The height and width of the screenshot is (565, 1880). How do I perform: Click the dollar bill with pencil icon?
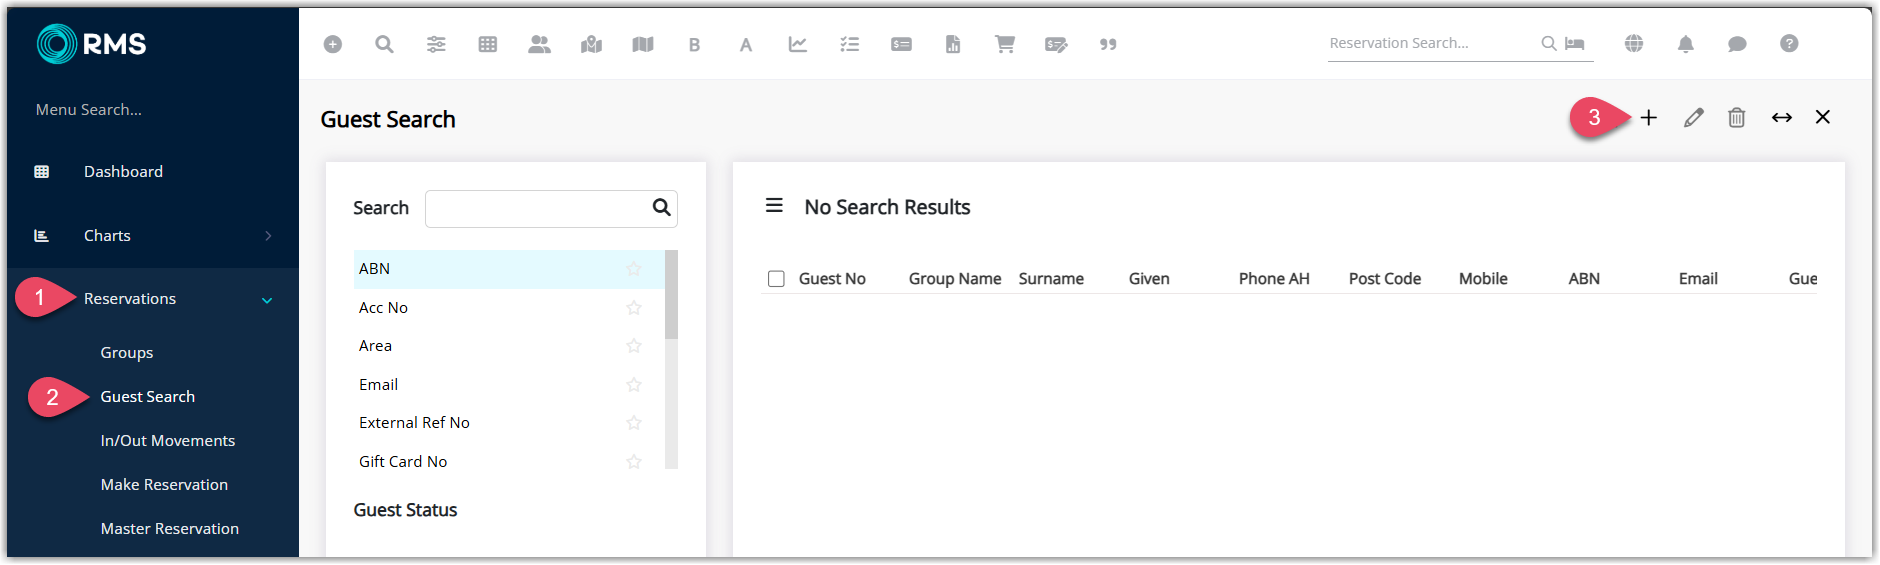[1056, 44]
